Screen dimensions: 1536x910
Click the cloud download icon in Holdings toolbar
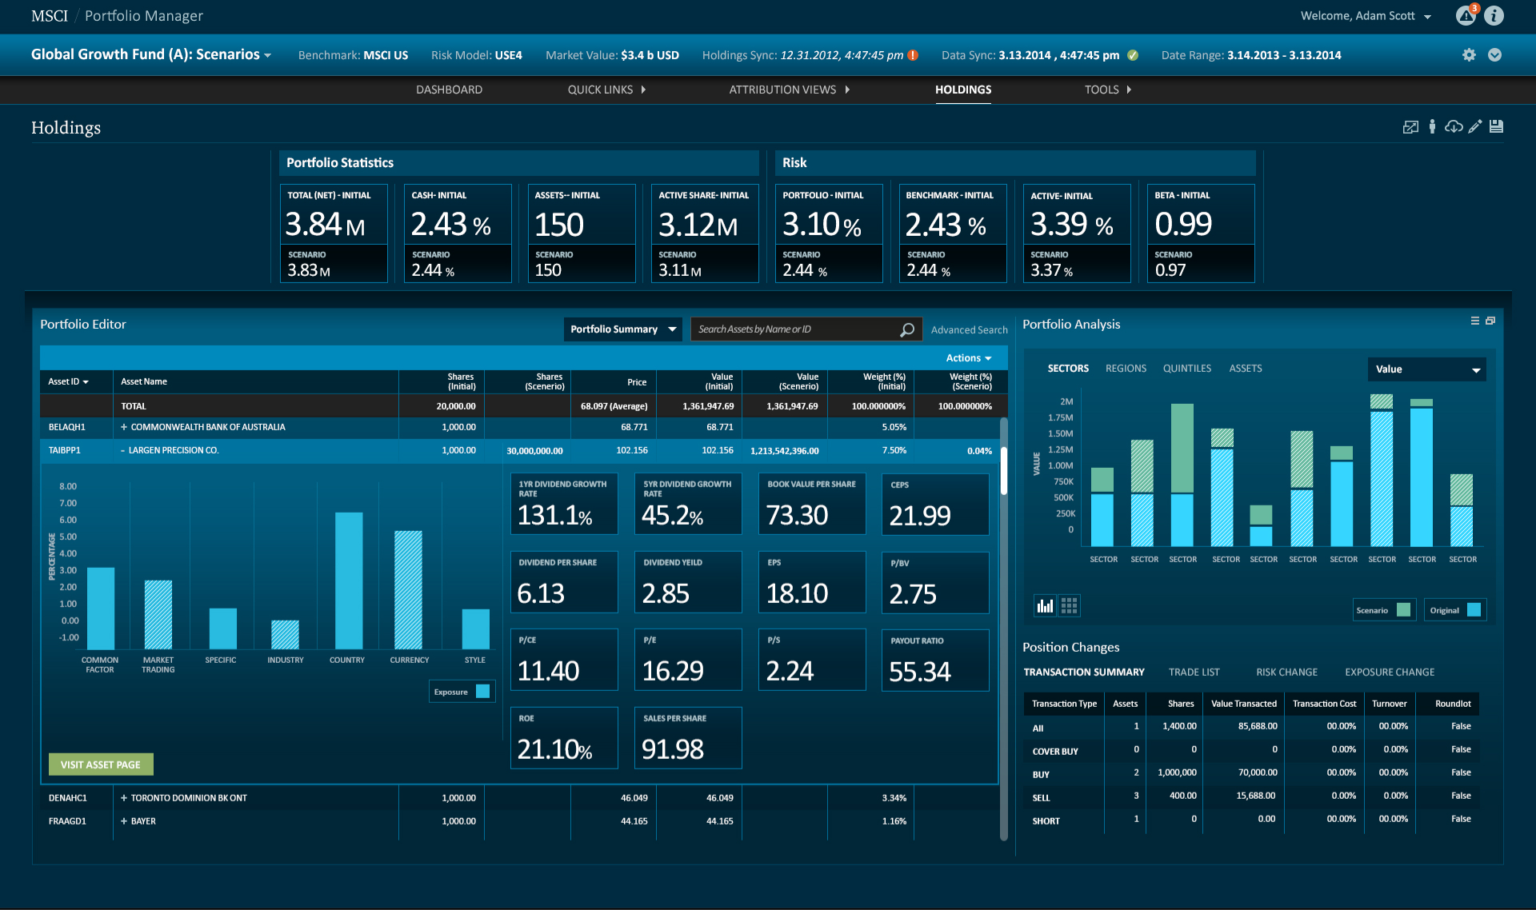pyautogui.click(x=1454, y=127)
